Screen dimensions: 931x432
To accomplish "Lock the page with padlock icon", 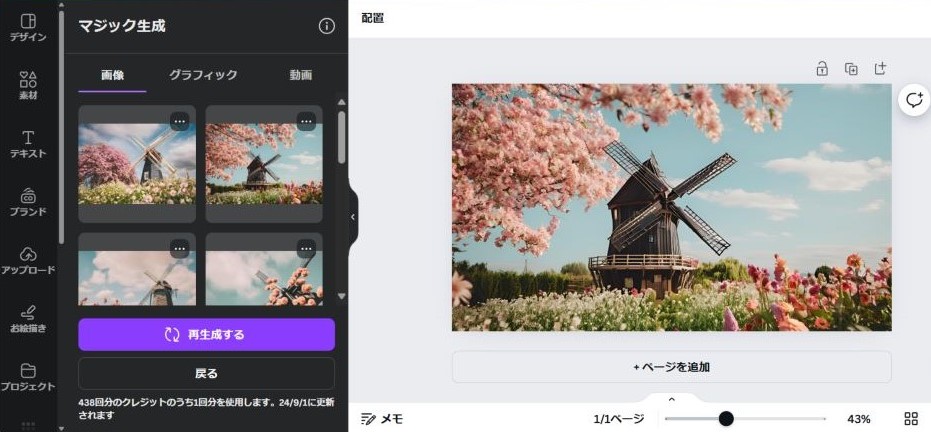I will 822,69.
